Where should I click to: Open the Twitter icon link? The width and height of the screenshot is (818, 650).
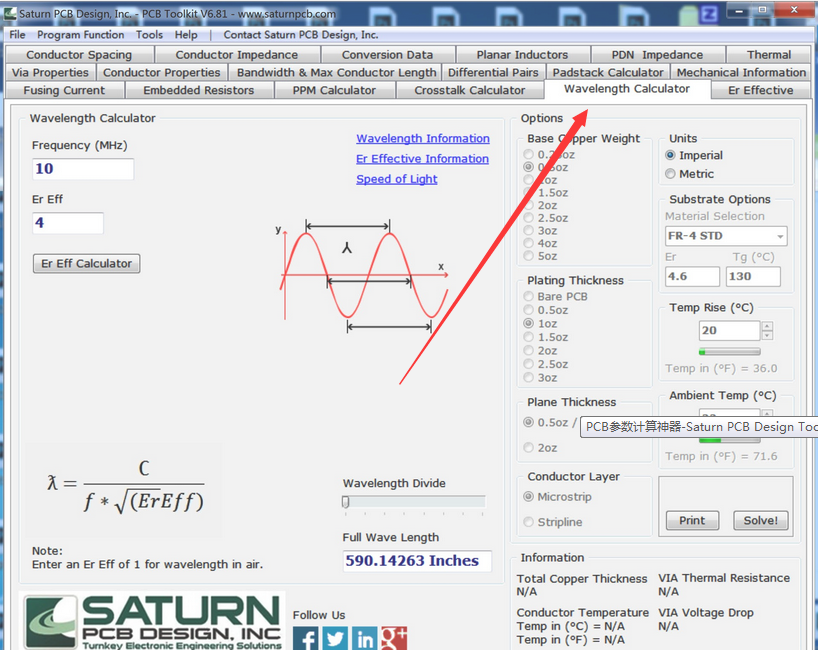pyautogui.click(x=336, y=638)
